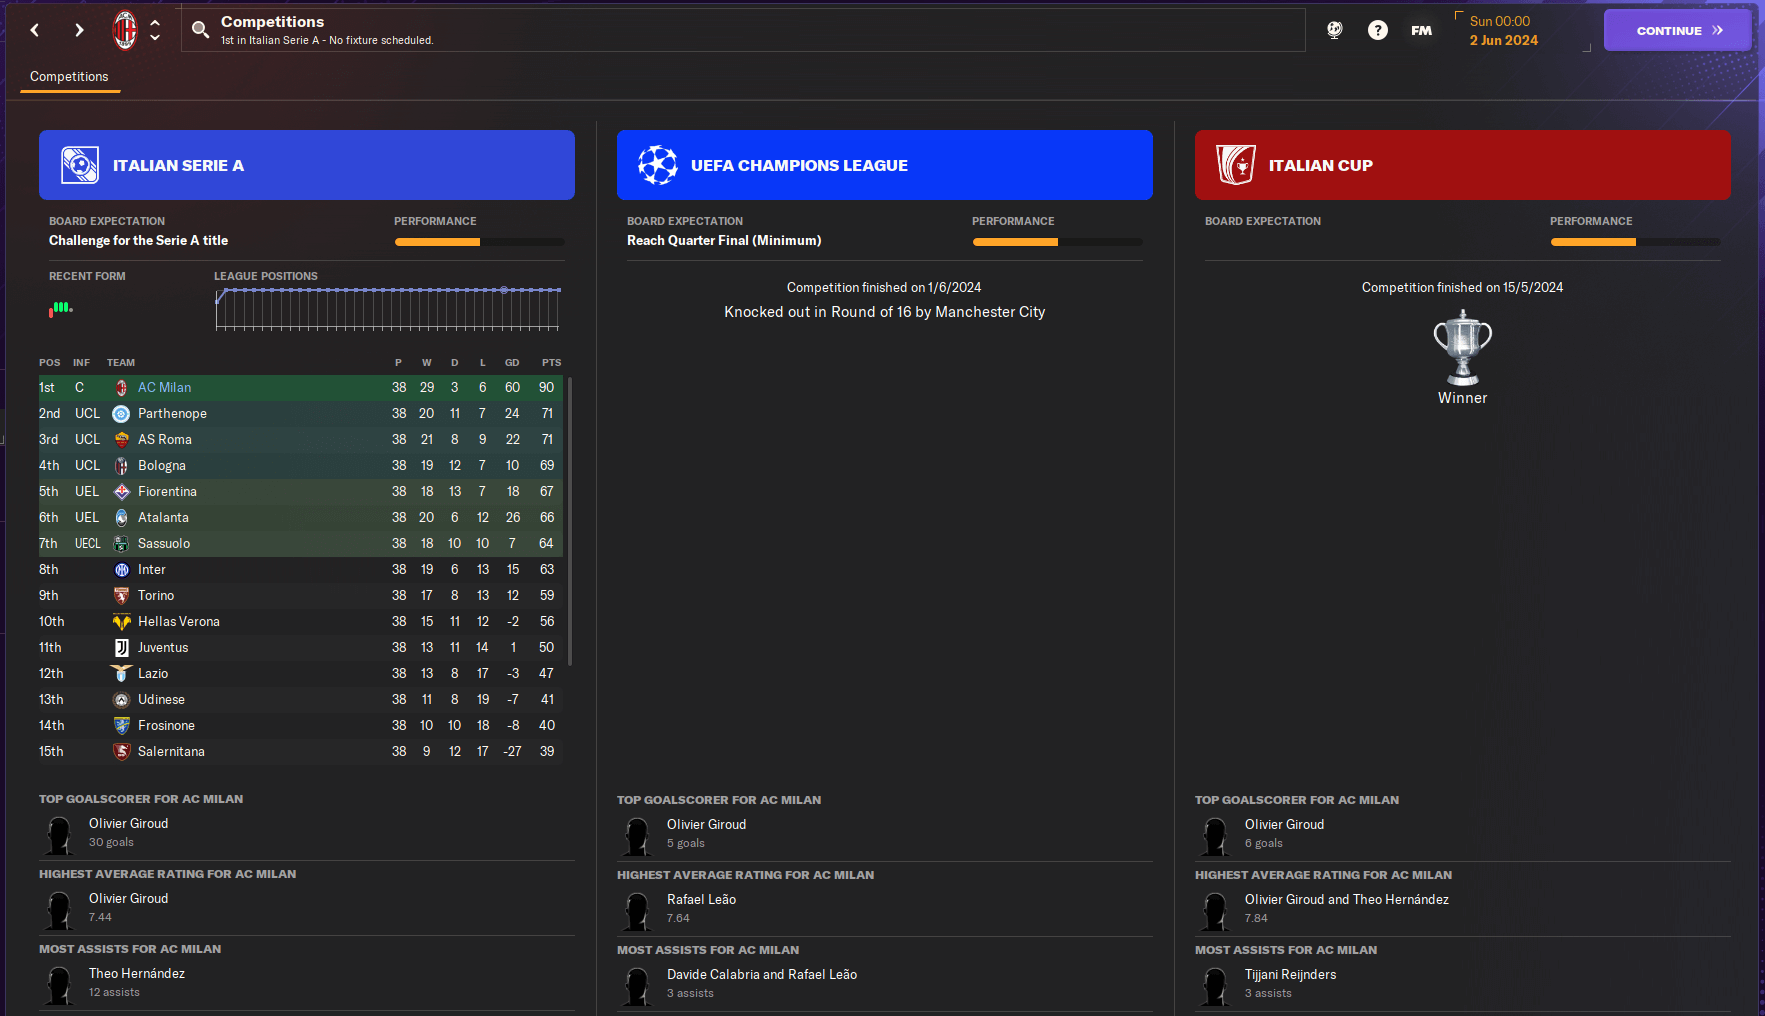Select the Competitions tab
Viewport: 1765px width, 1016px height.
tap(69, 77)
